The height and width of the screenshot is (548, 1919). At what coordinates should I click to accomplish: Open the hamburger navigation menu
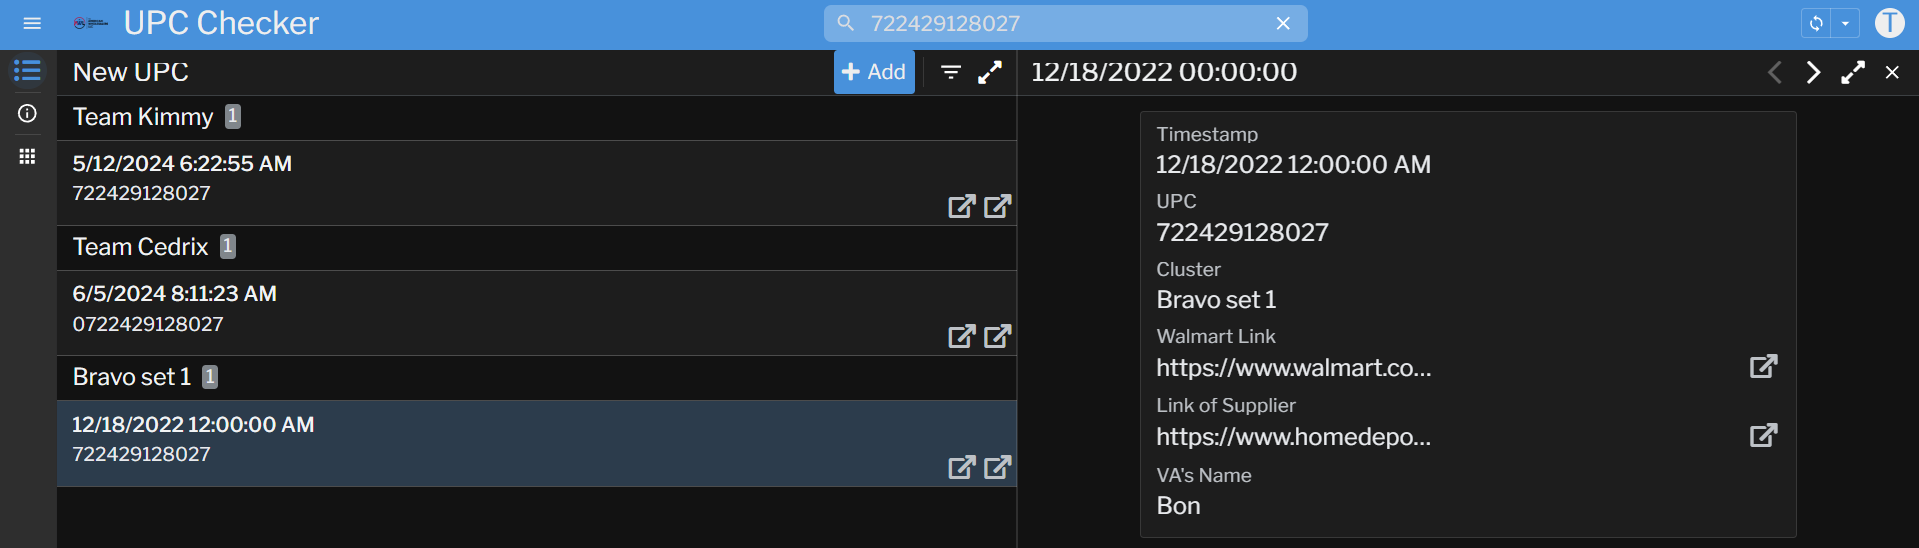point(32,23)
